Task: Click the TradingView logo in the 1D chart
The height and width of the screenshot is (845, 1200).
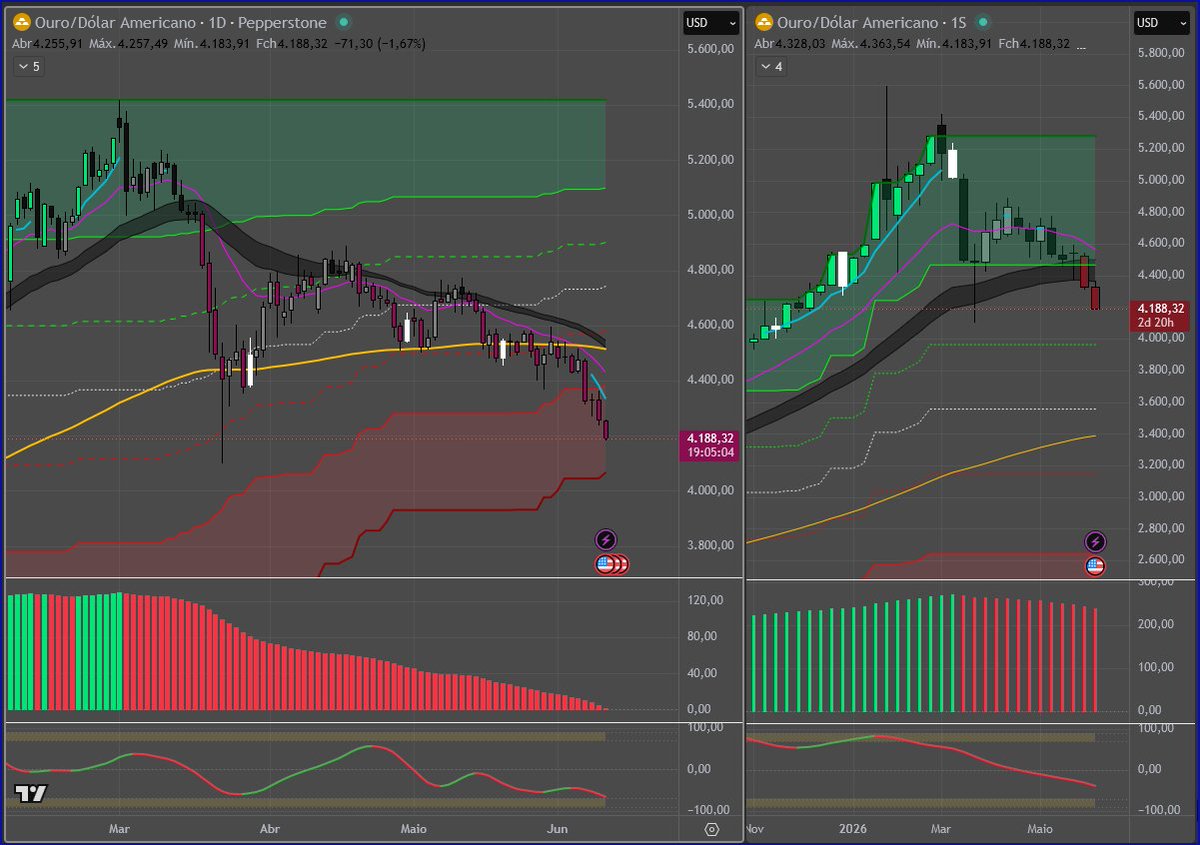Action: (x=30, y=794)
